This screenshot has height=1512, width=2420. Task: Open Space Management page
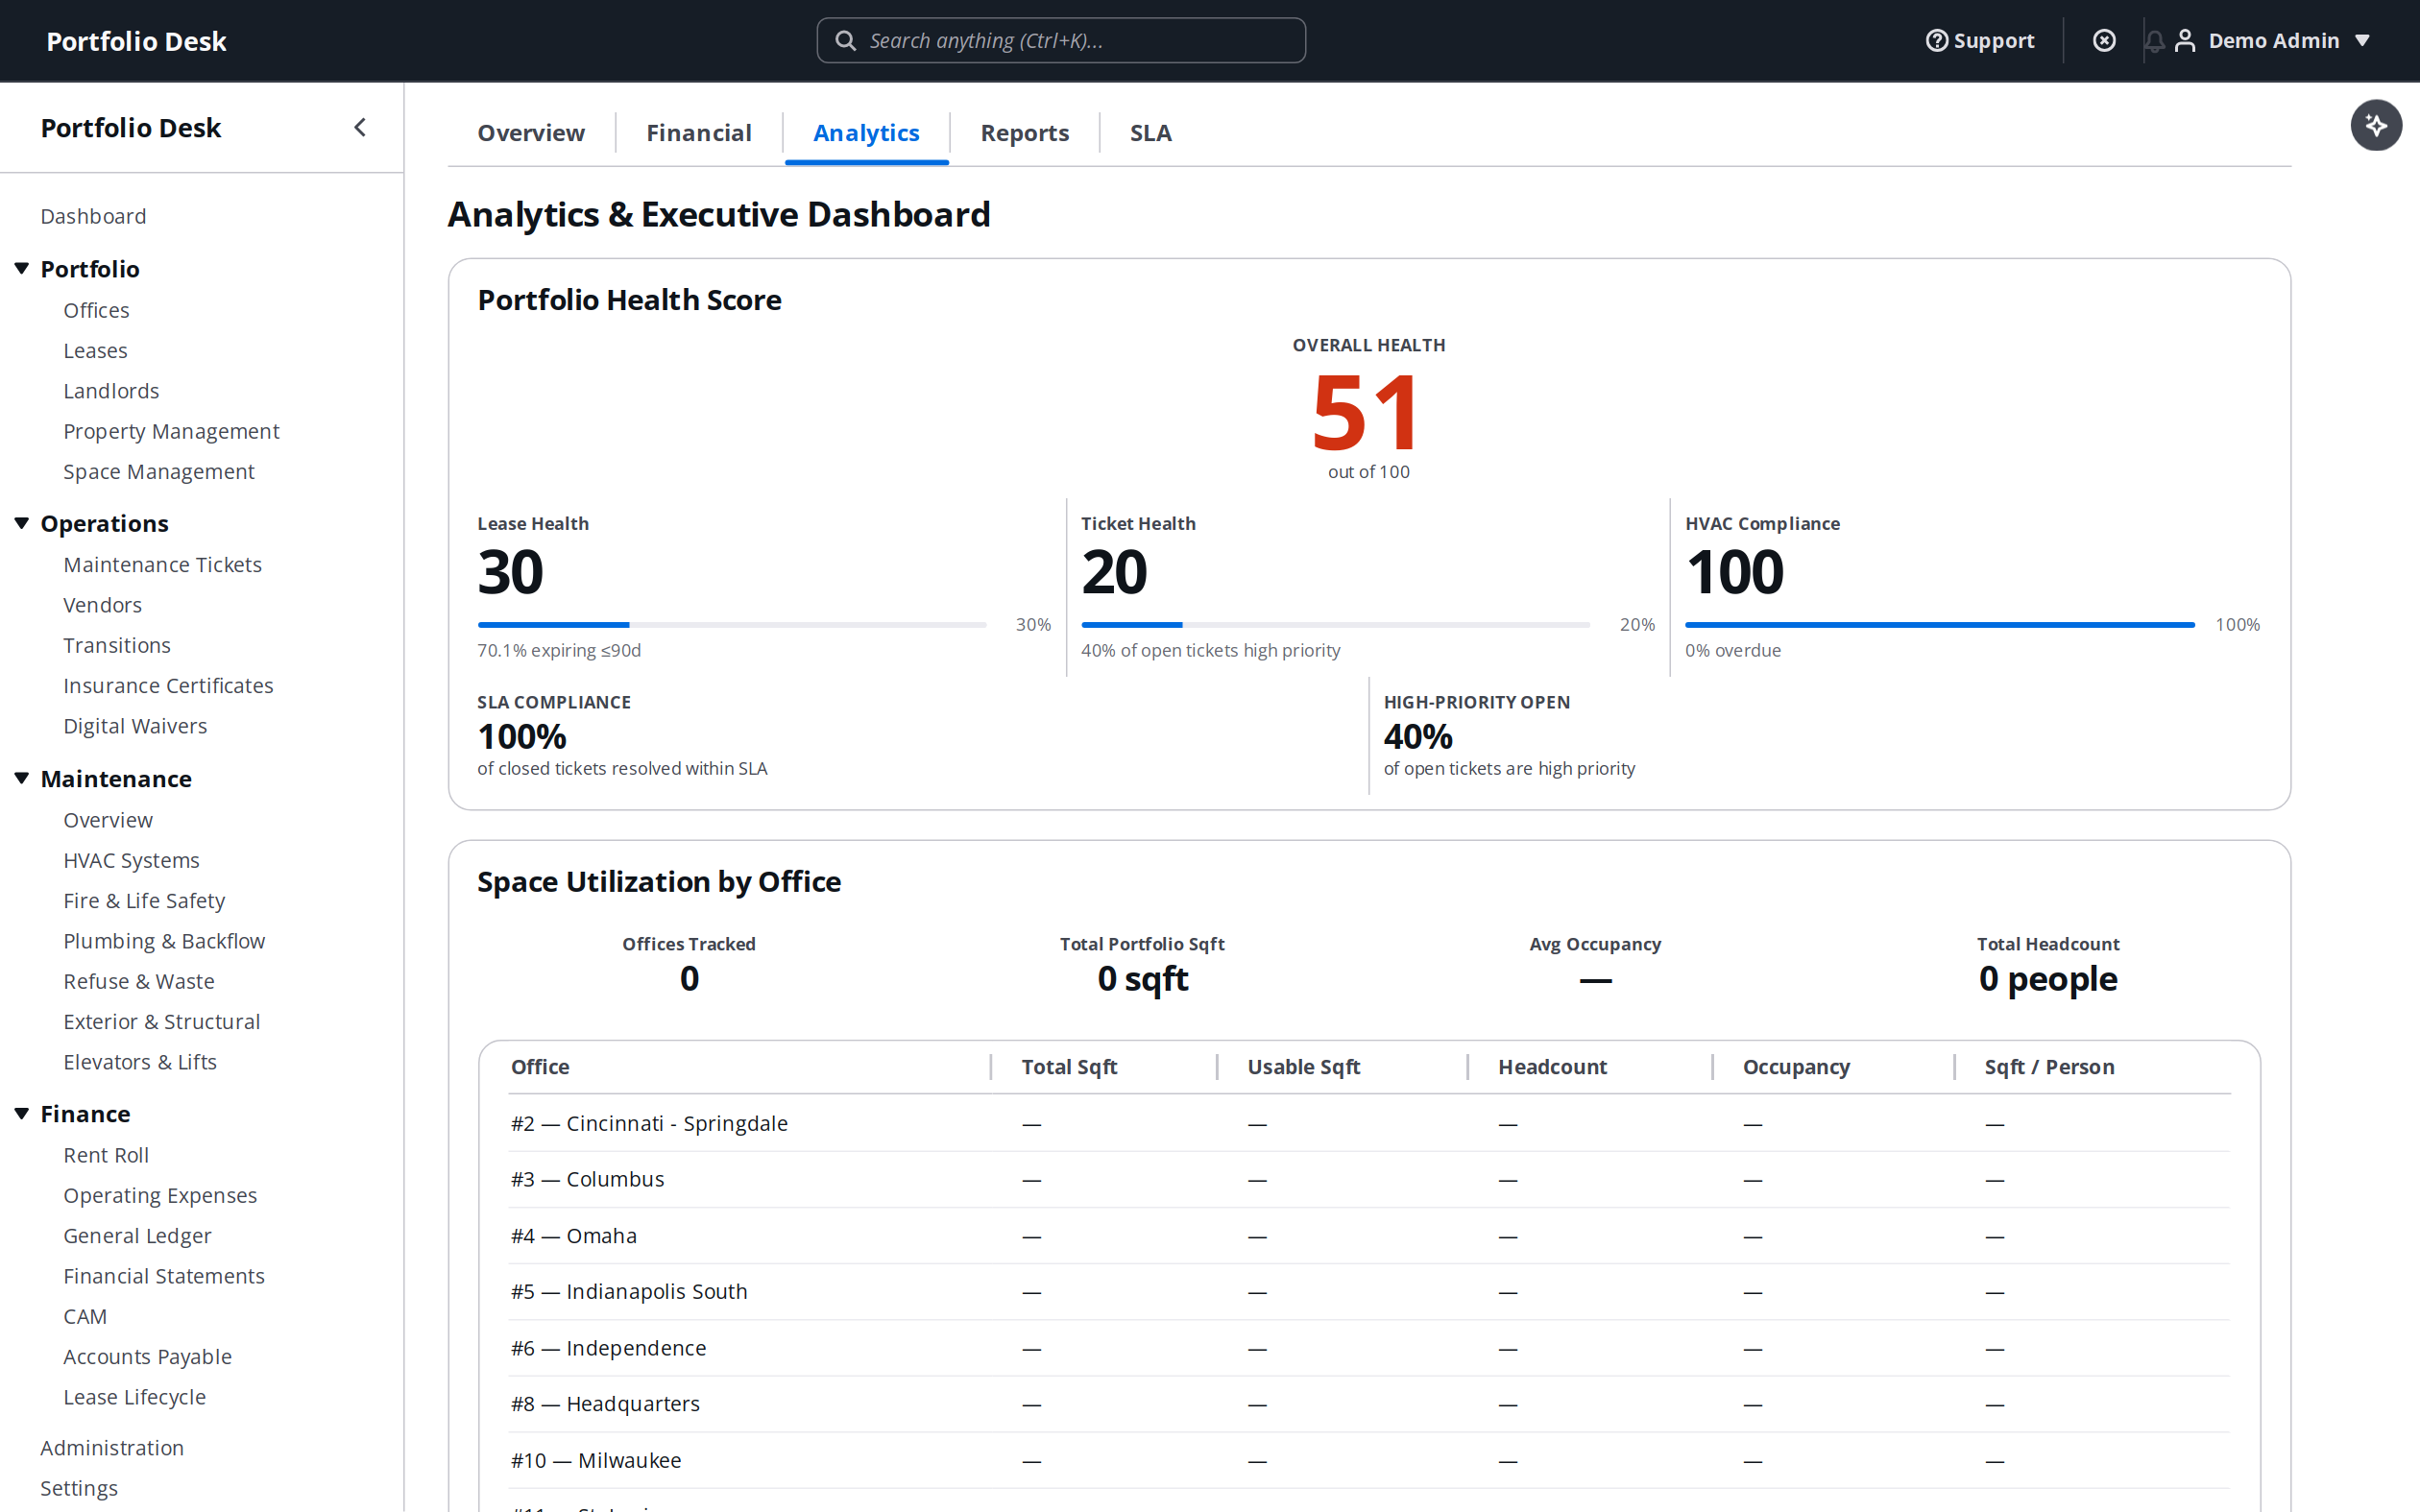[158, 471]
